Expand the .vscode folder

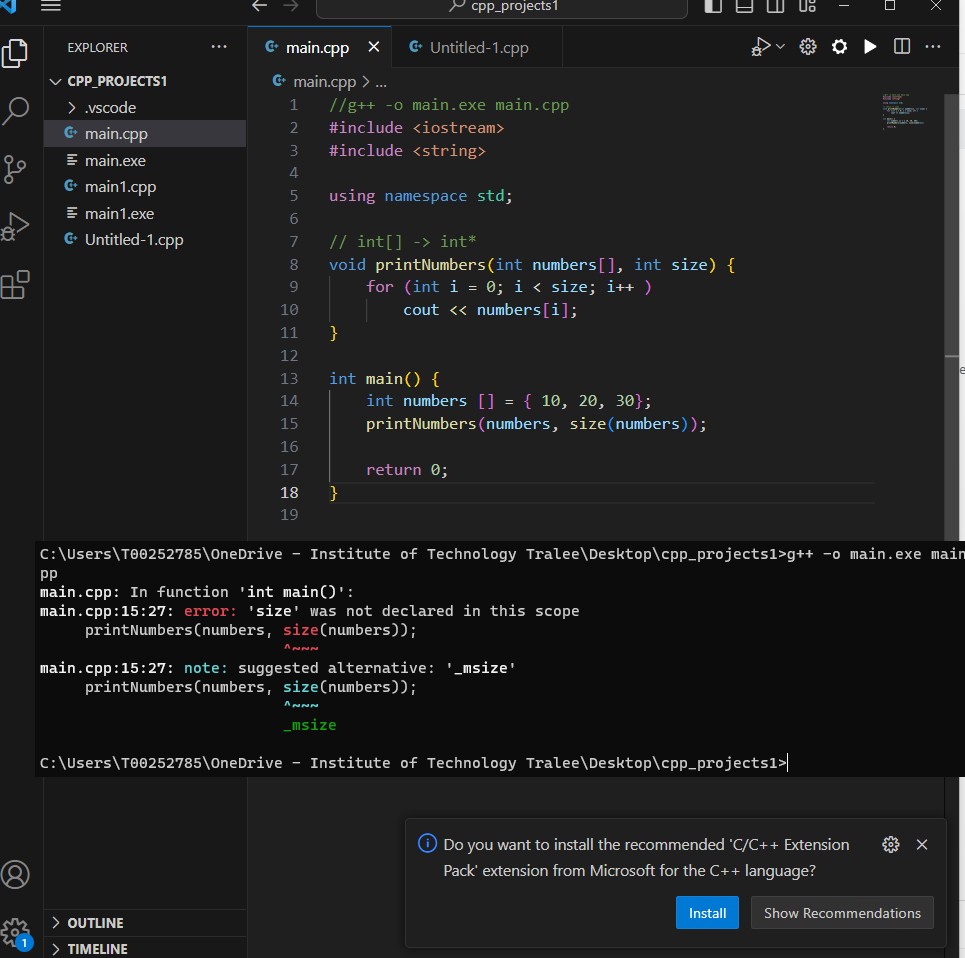[x=145, y=108]
